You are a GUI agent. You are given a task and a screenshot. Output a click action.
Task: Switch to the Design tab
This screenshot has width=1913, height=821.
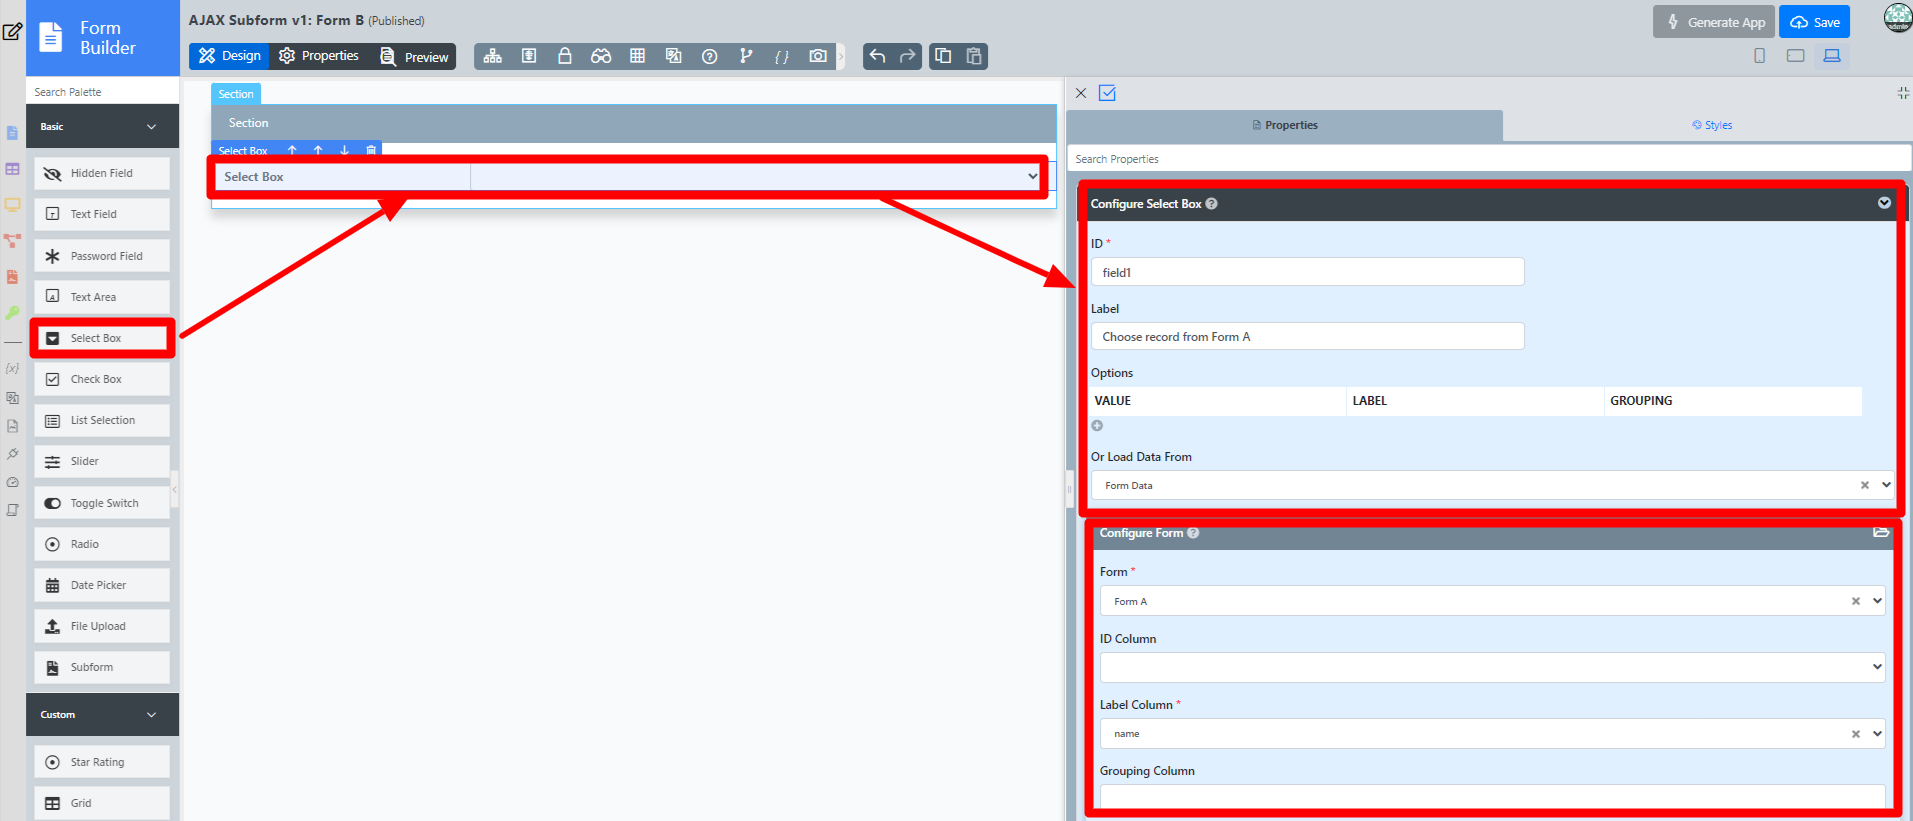(x=229, y=56)
